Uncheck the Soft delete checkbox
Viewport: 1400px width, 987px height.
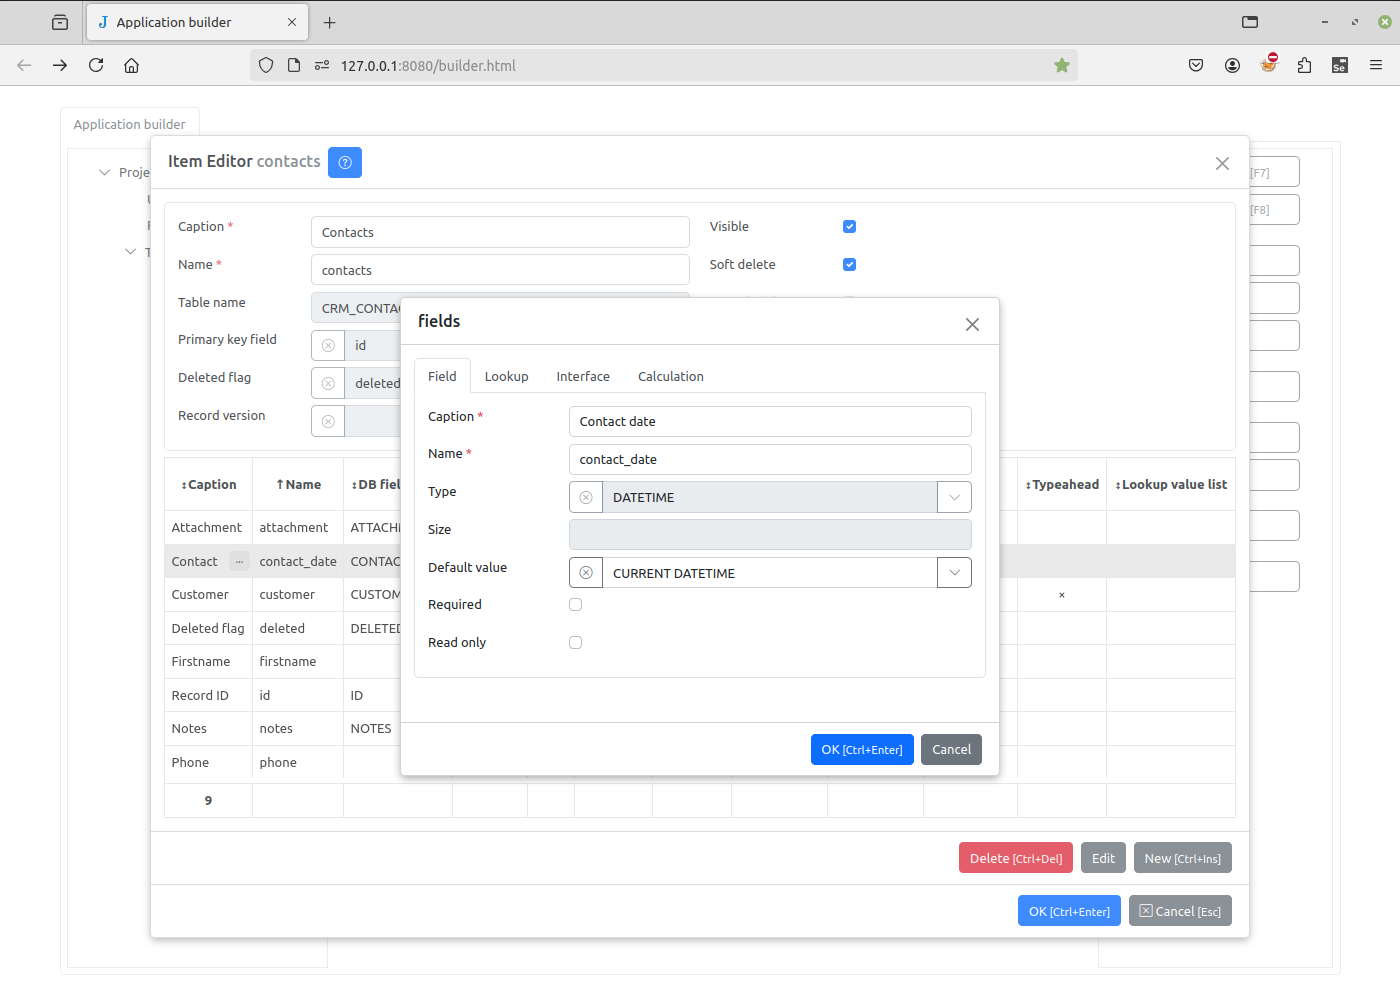[x=849, y=265]
